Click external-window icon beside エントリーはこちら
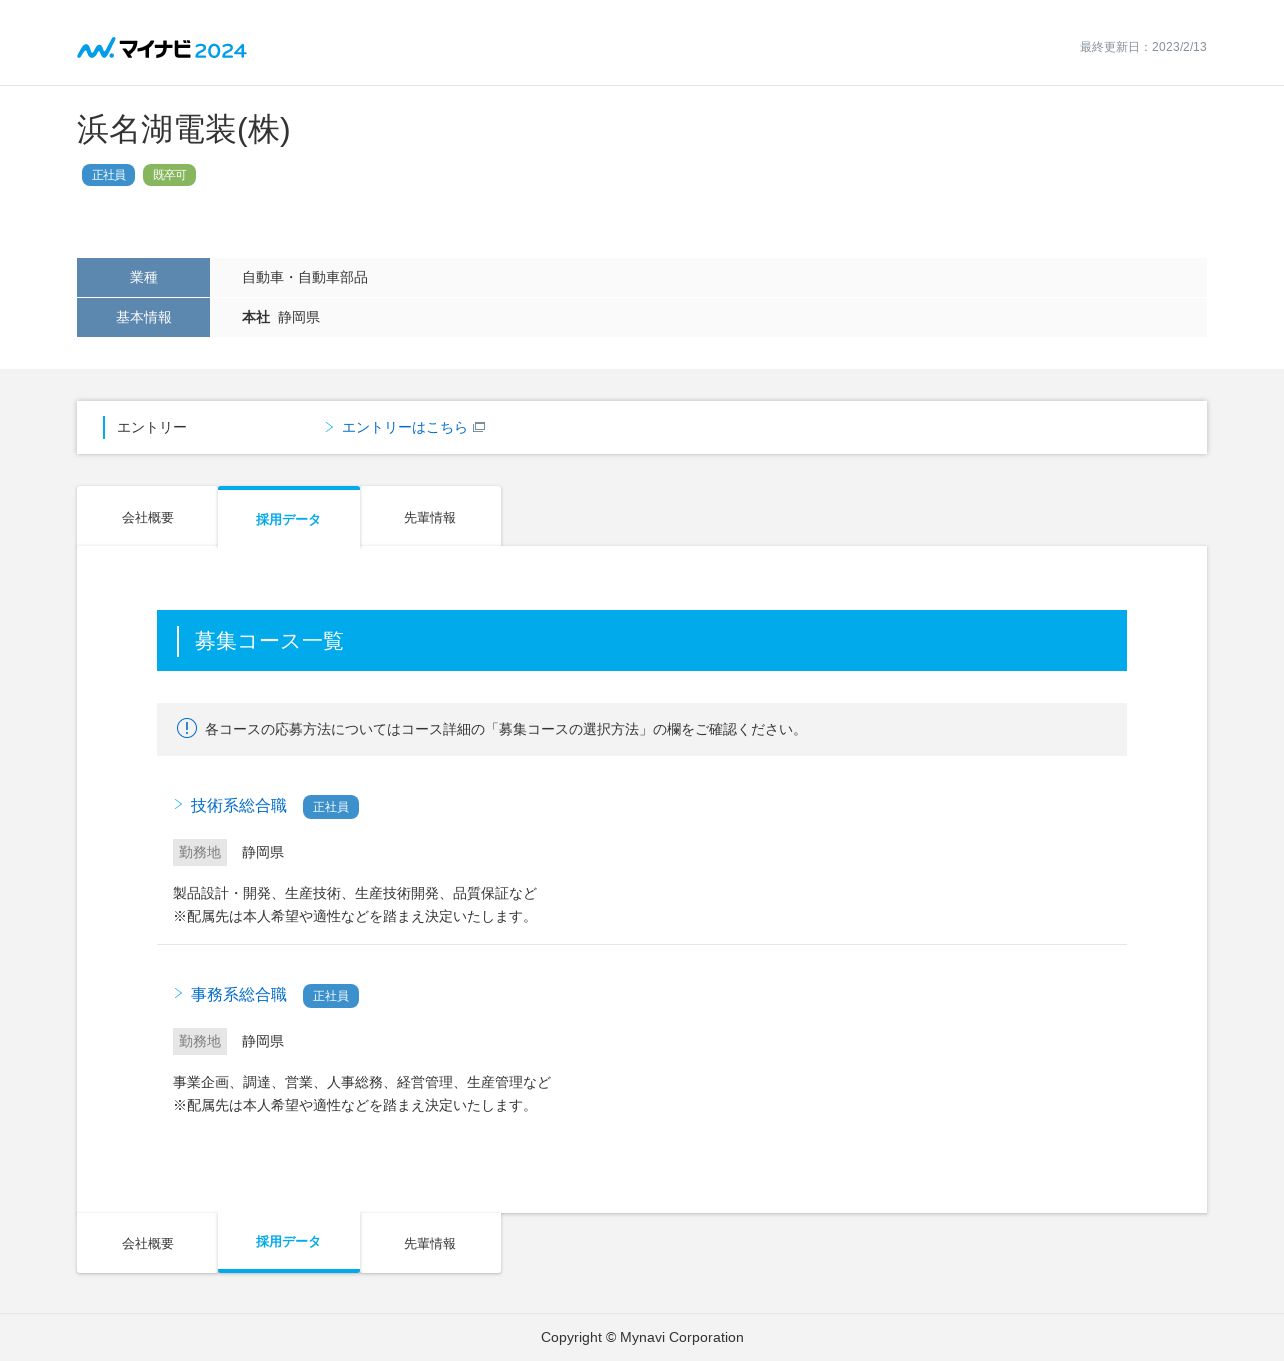 coord(479,427)
